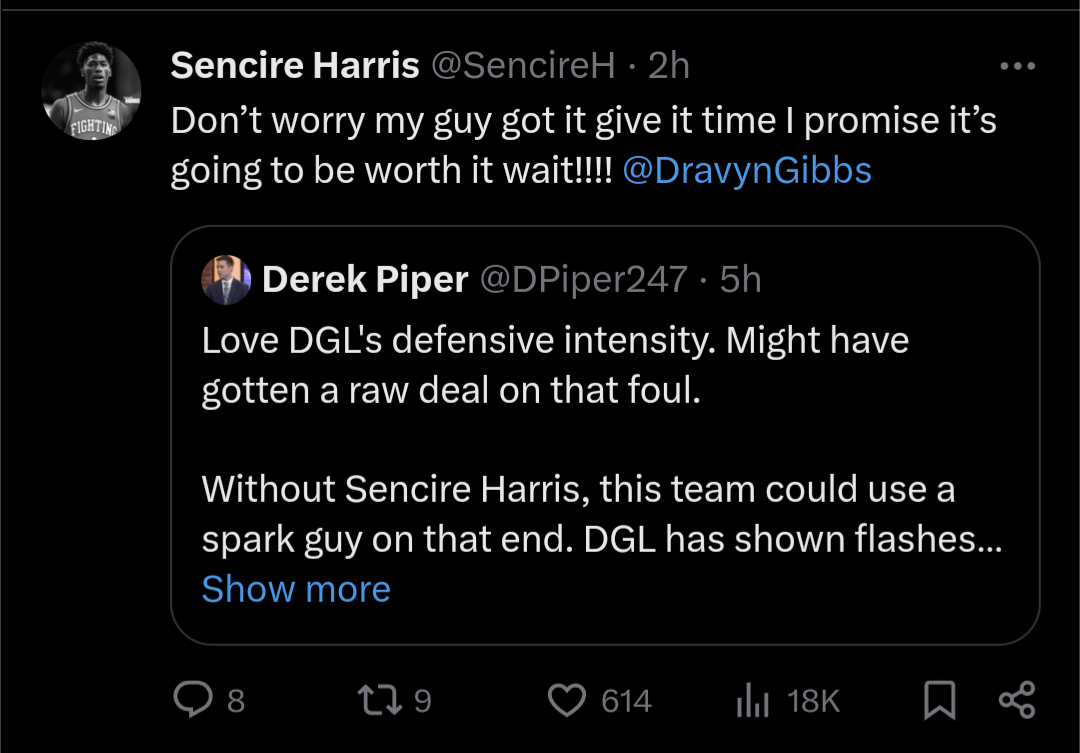
Task: Share the tweet via share icon
Action: 1017,700
